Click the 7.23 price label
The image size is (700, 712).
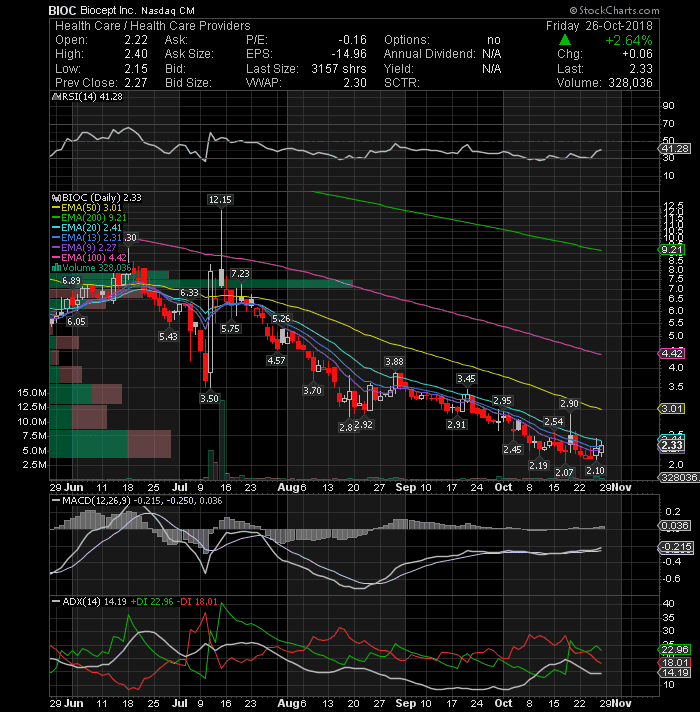pyautogui.click(x=240, y=274)
